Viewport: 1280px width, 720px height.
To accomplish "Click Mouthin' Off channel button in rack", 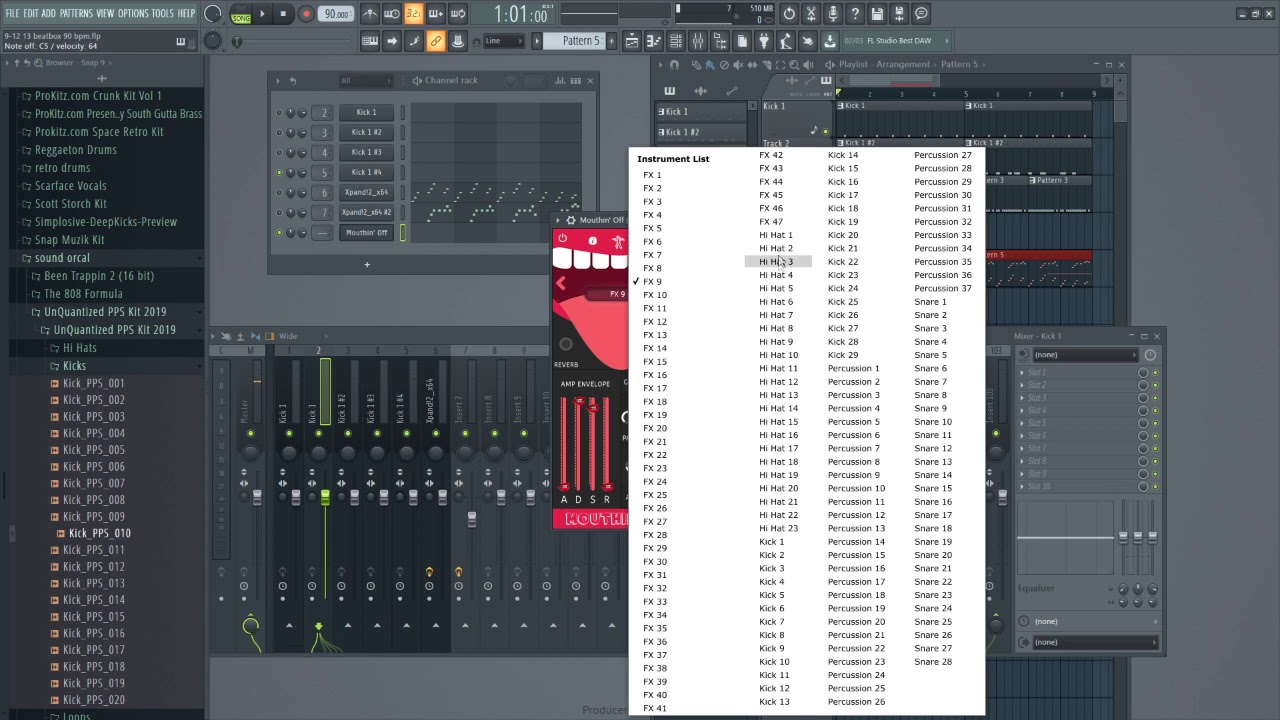I will point(367,233).
